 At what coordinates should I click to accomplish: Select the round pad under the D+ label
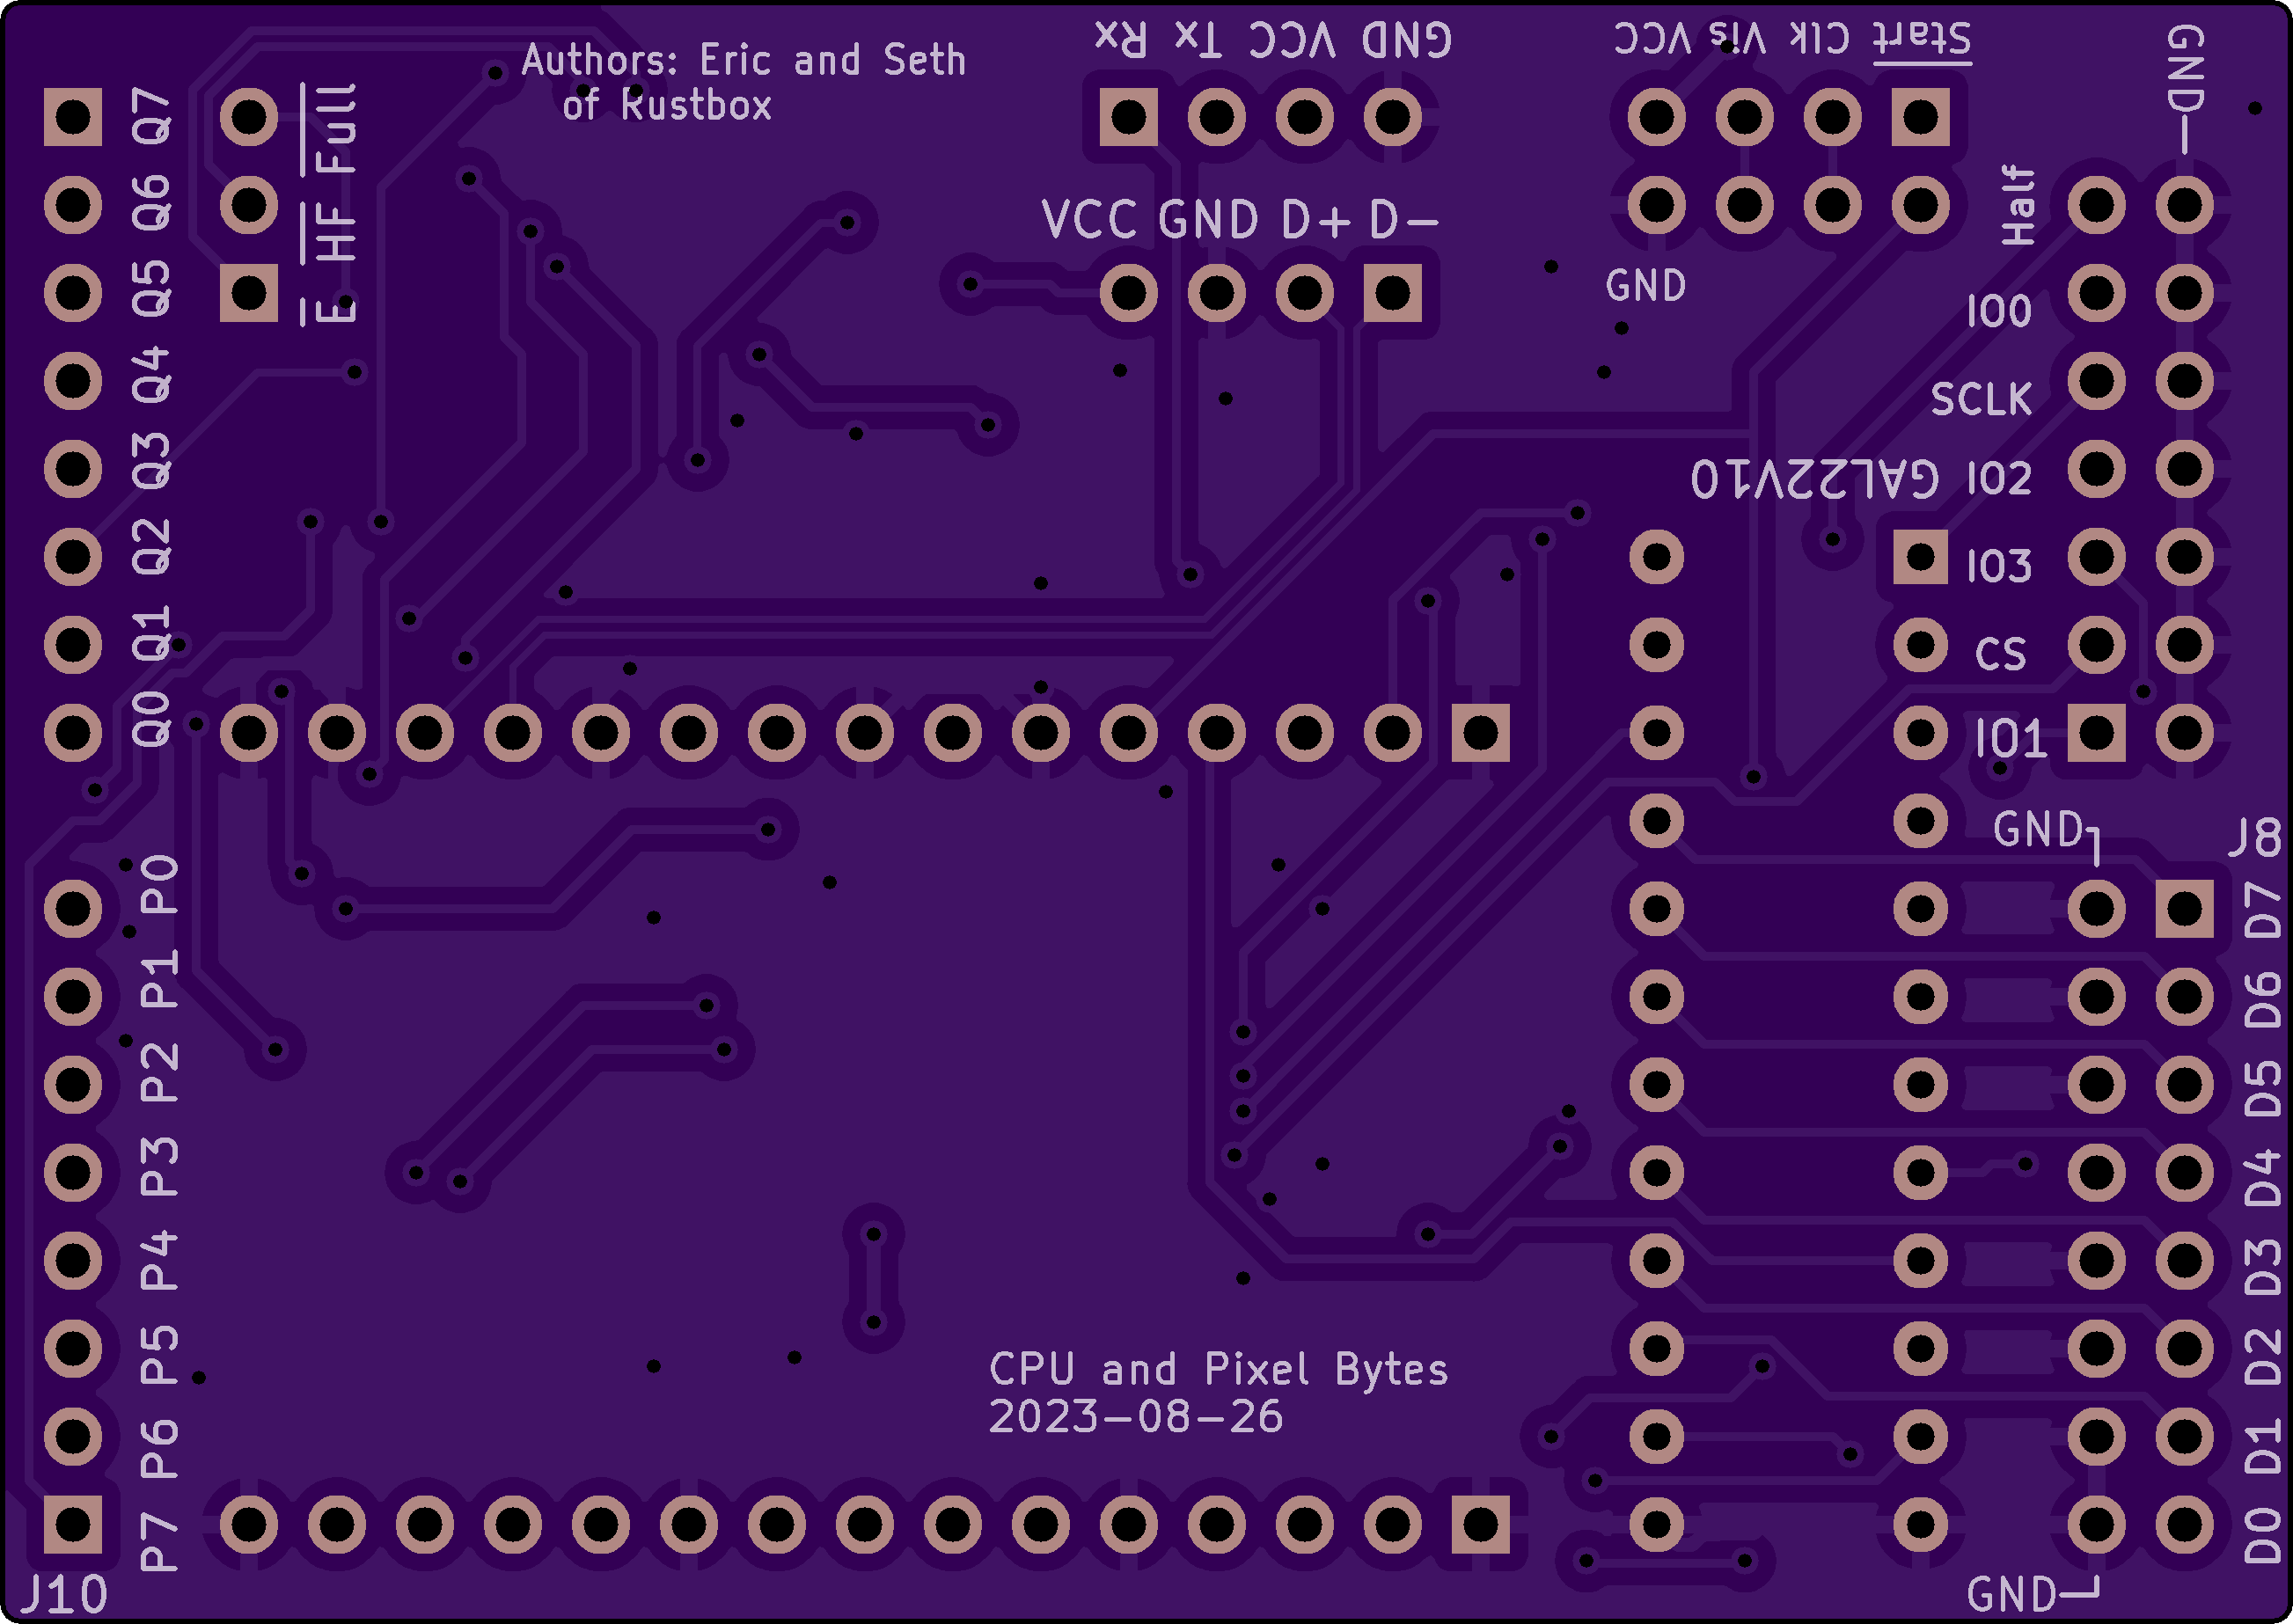[1305, 293]
